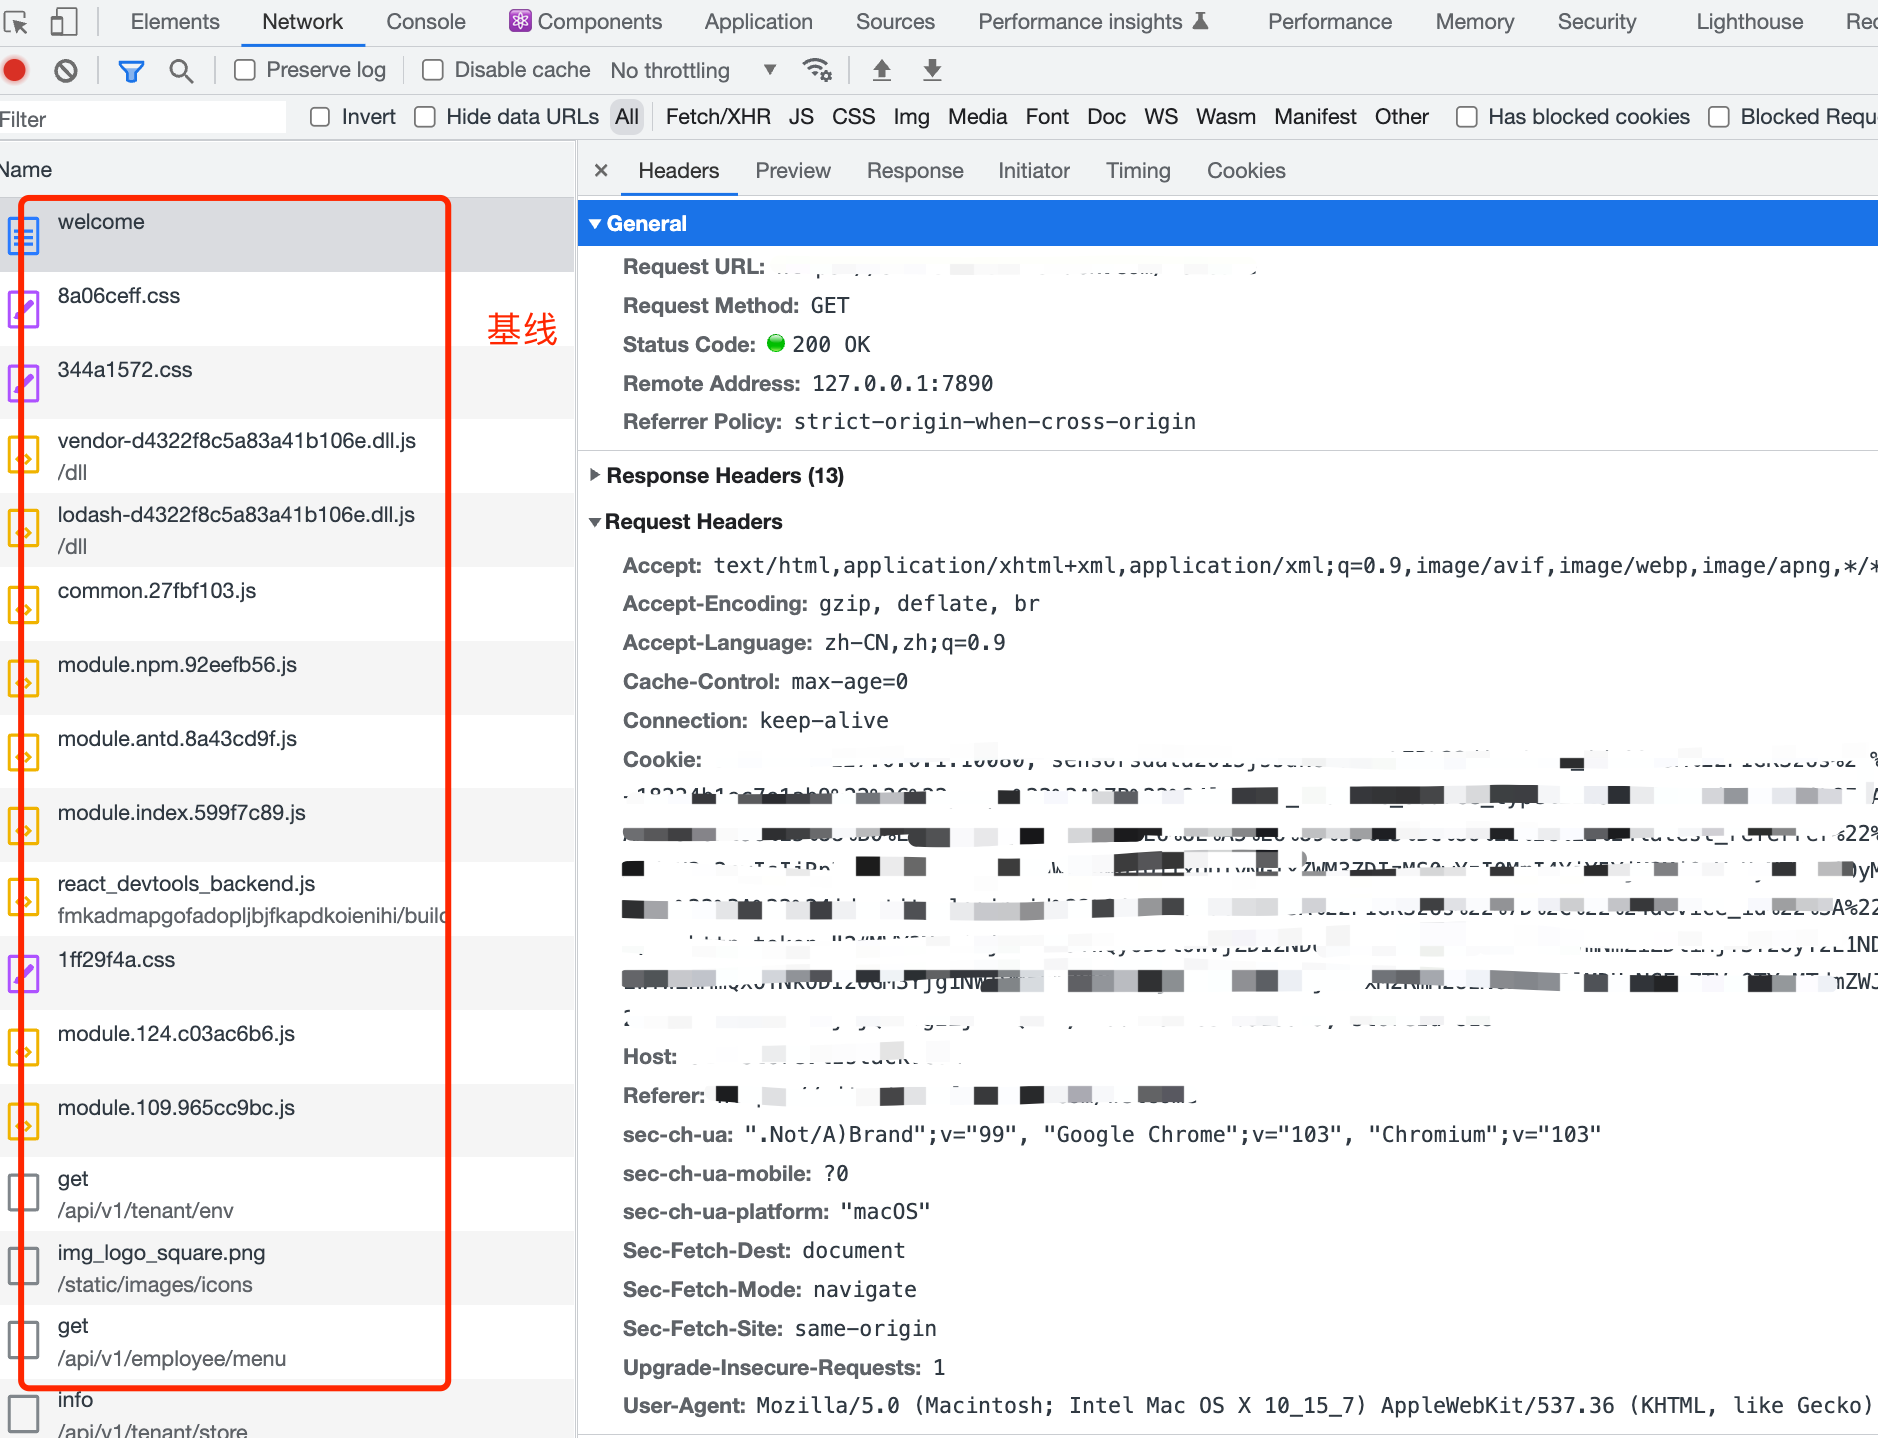Enable the Preserve log checkbox
Screen dimensions: 1878x1438
(245, 70)
